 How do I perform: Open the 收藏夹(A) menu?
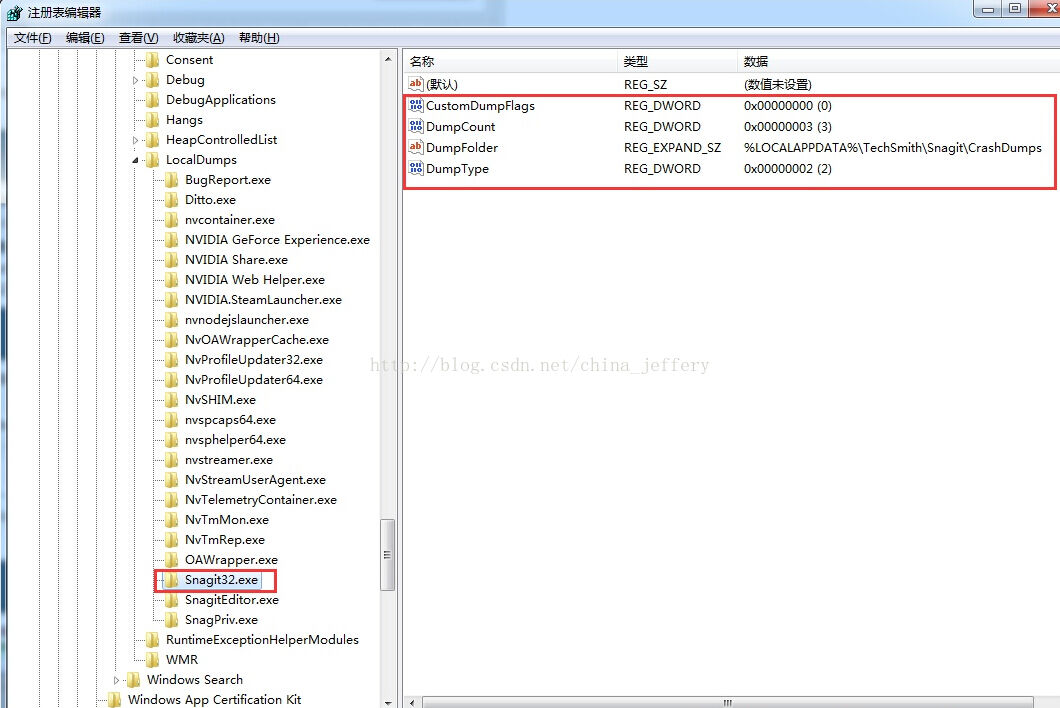click(x=198, y=38)
